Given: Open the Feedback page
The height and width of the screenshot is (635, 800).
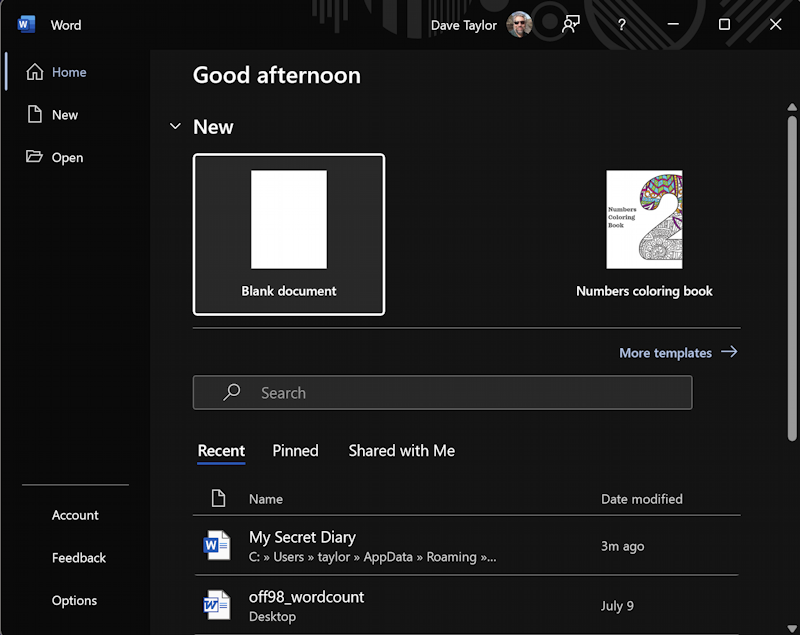Looking at the screenshot, I should click(79, 558).
